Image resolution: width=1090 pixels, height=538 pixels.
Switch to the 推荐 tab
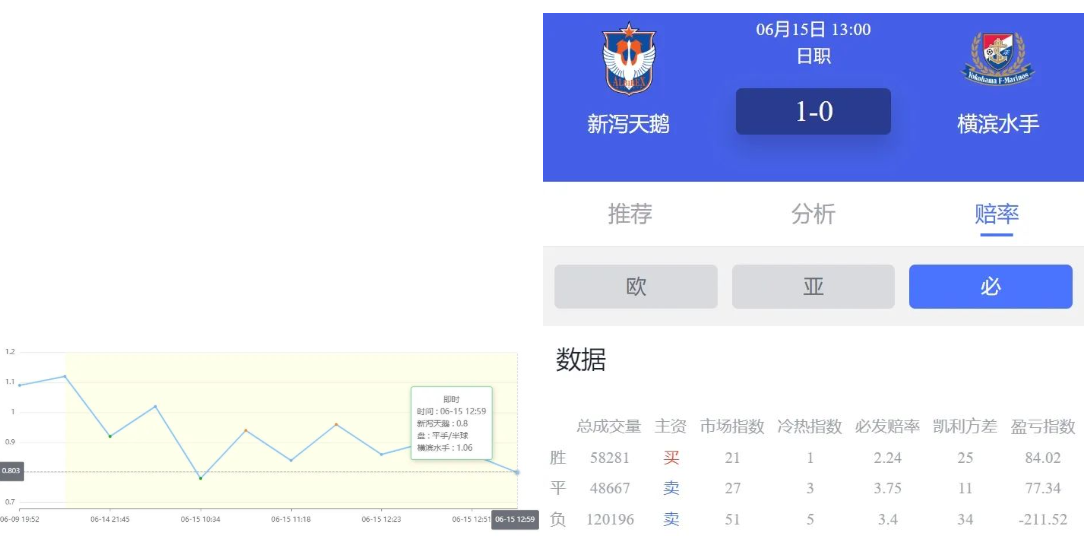click(630, 214)
